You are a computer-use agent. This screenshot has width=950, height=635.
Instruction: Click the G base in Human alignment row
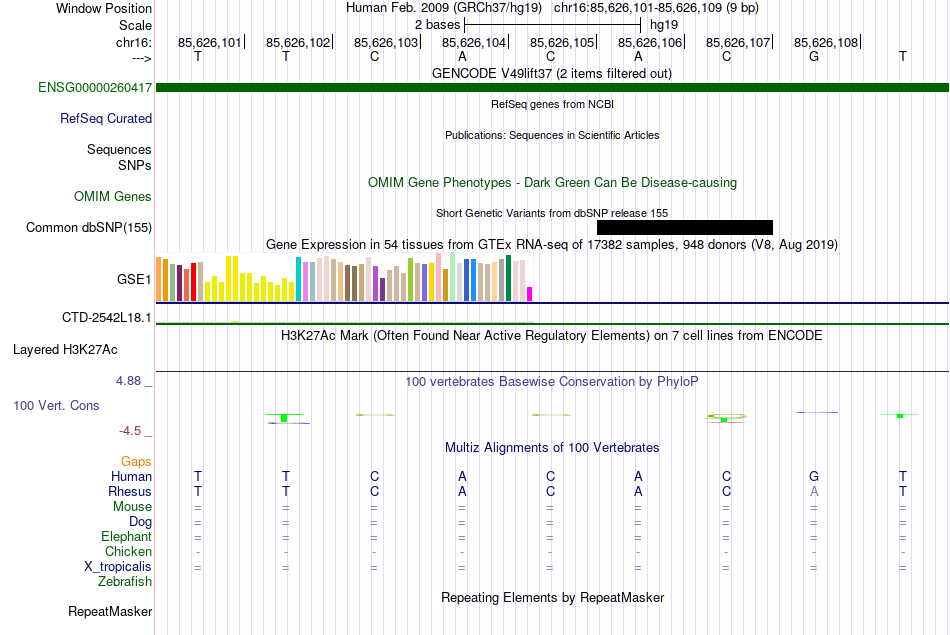814,476
